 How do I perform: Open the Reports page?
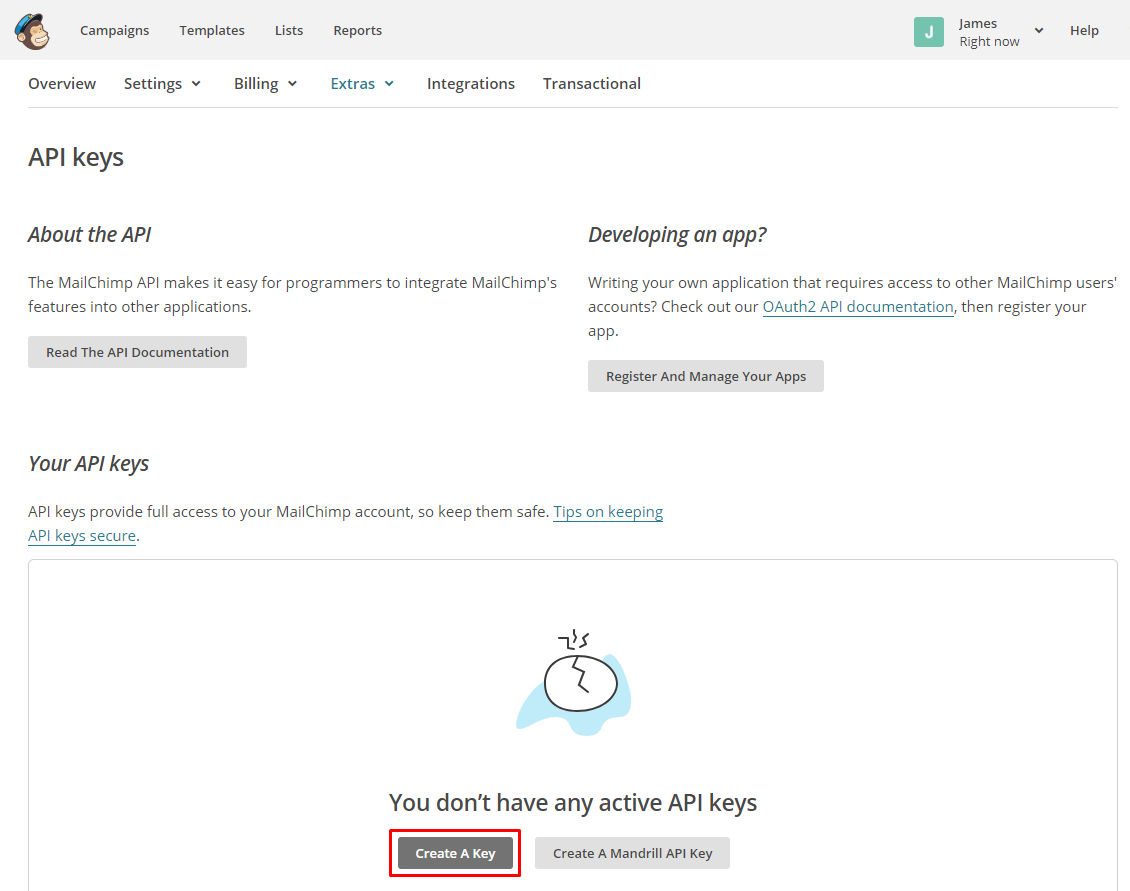pos(357,30)
